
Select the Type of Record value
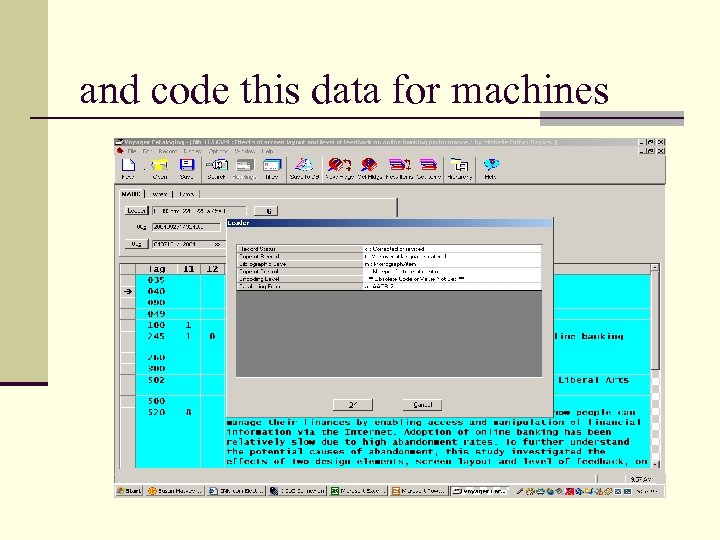tap(452, 256)
